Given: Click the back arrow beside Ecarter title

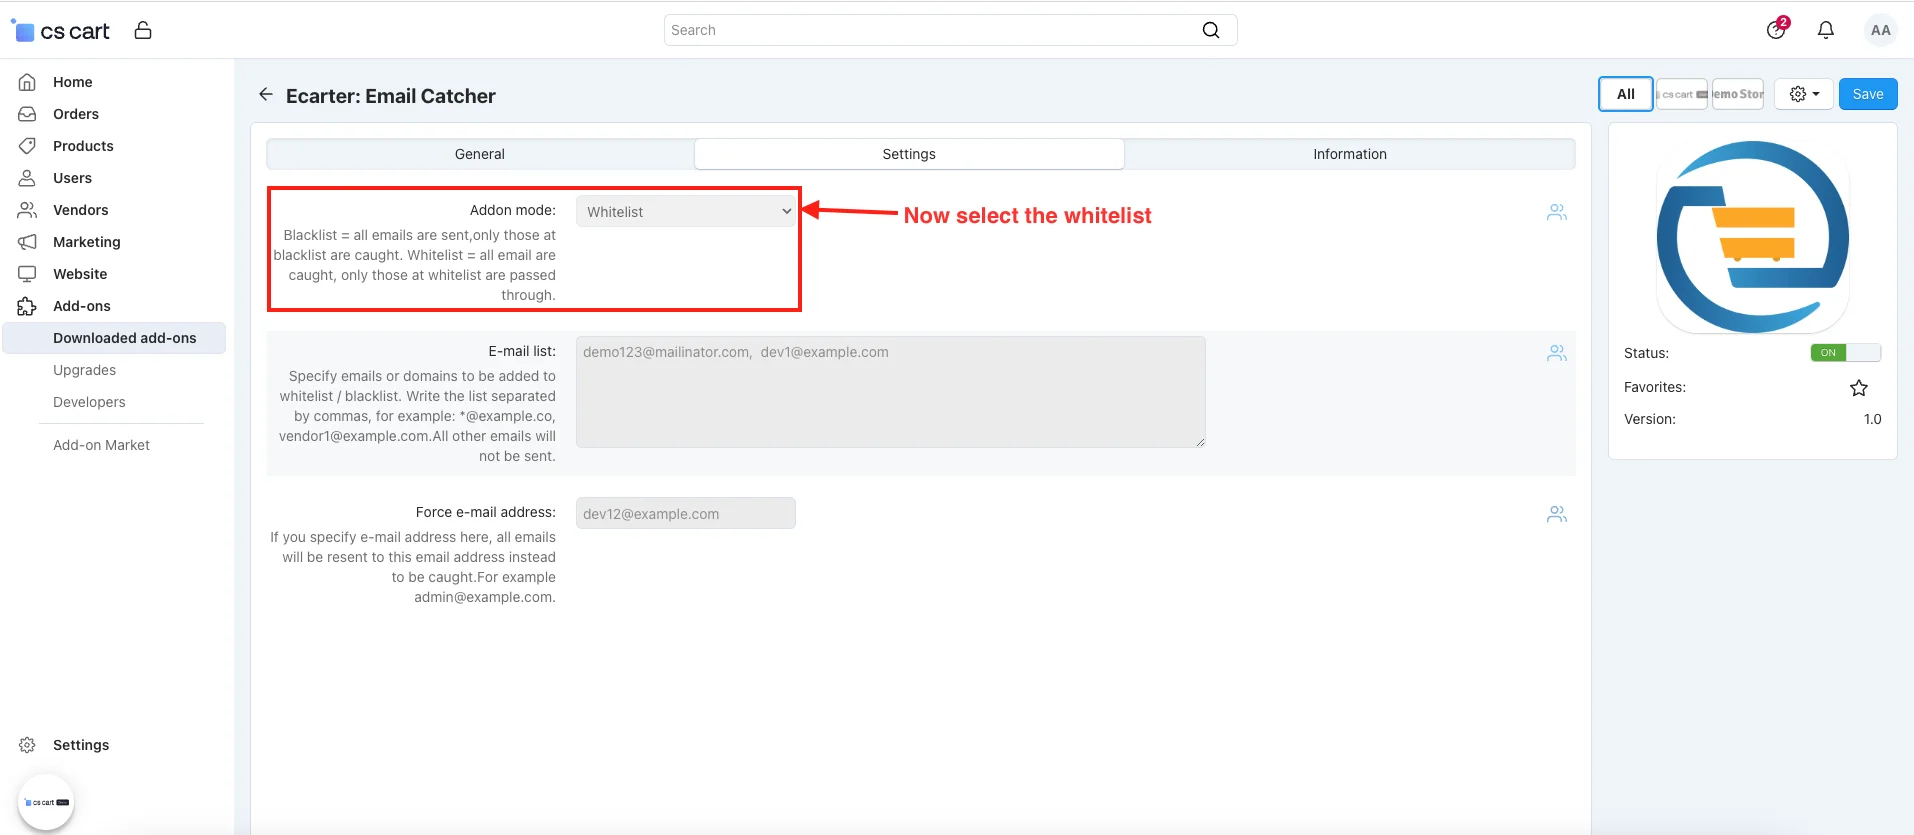Looking at the screenshot, I should coord(265,94).
